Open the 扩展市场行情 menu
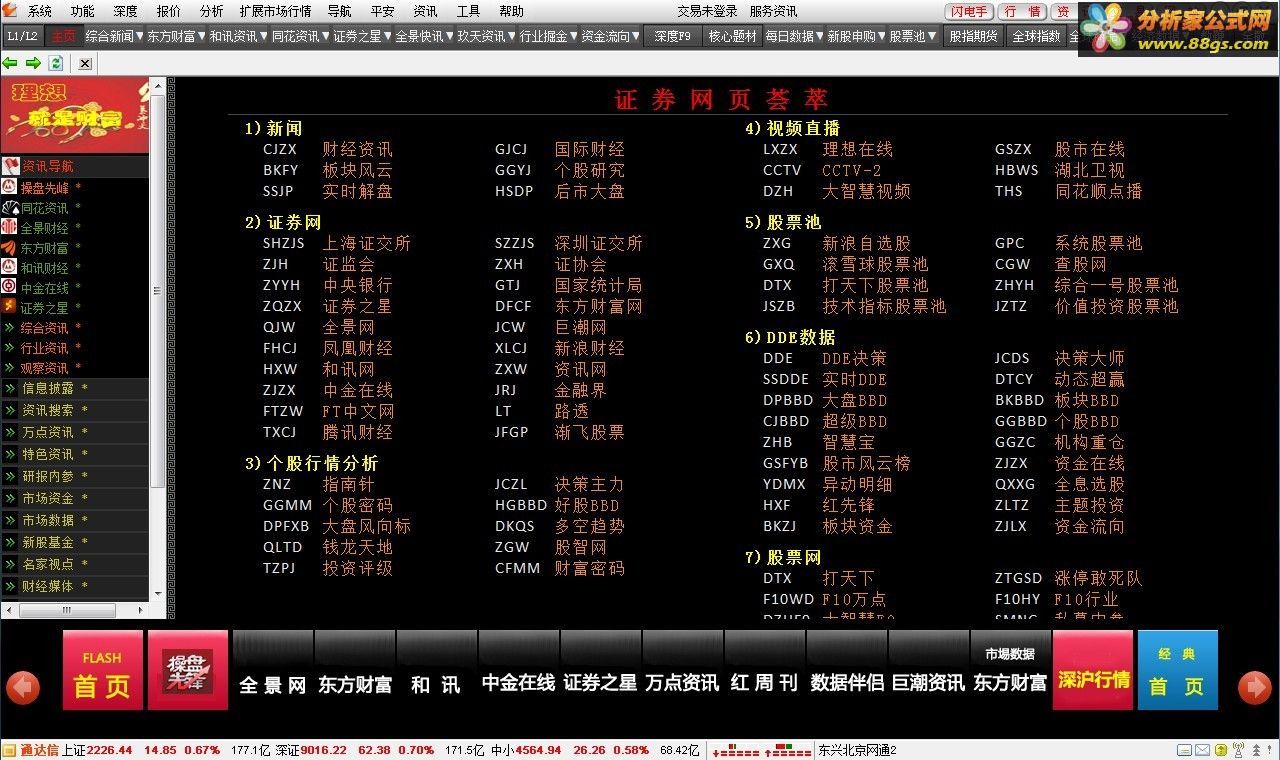Viewport: 1280px width, 760px height. pyautogui.click(x=275, y=11)
